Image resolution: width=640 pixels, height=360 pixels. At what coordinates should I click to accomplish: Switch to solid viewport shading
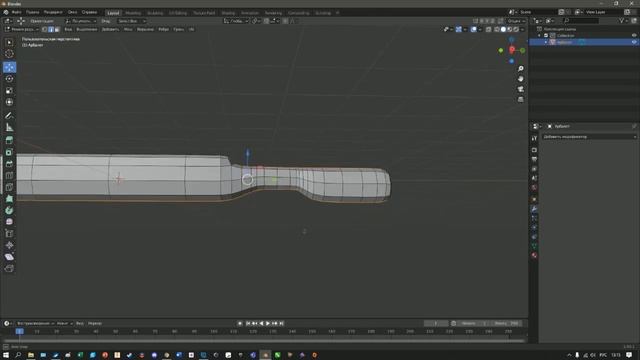503,29
